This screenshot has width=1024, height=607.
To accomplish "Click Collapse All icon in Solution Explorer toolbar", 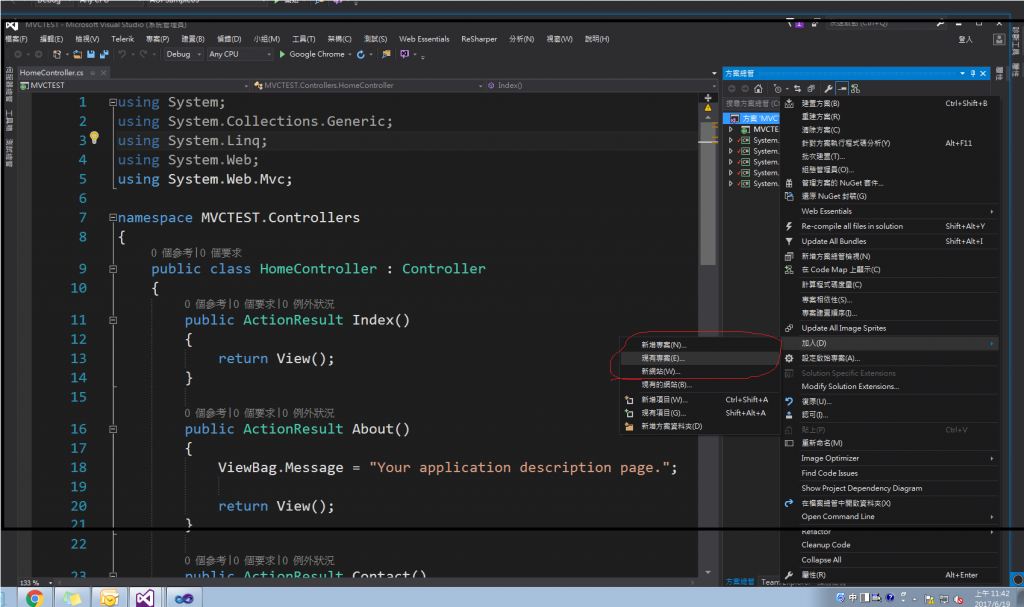I will 811,89.
